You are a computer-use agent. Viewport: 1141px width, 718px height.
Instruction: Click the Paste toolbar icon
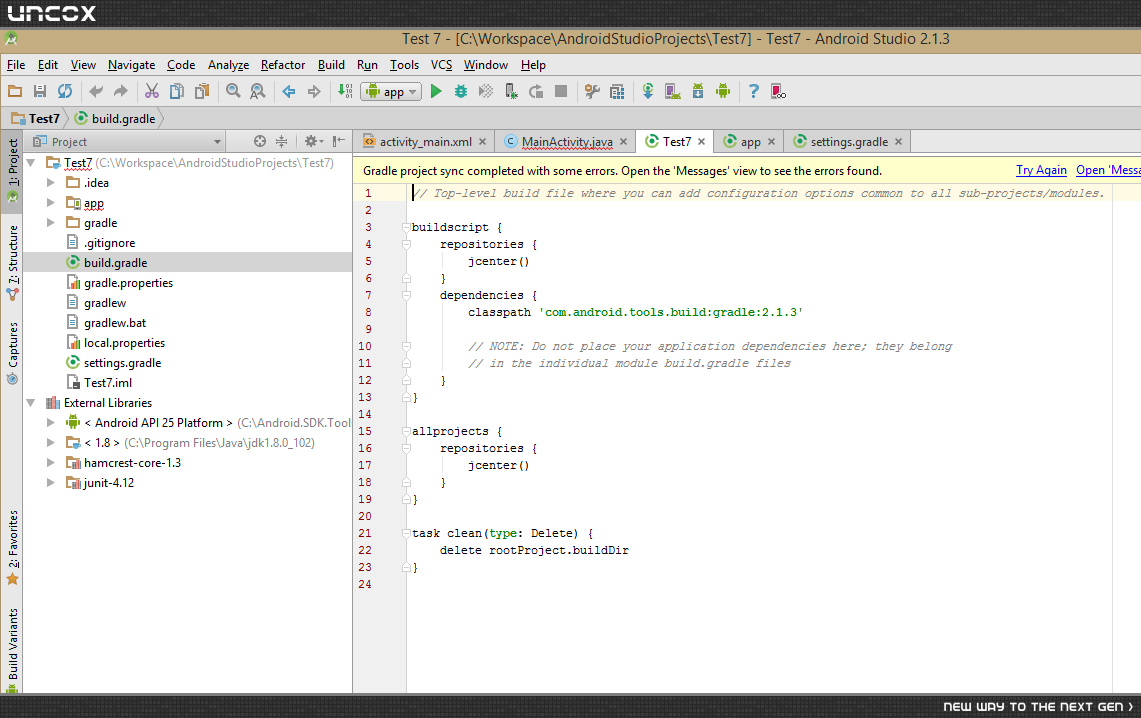202,92
